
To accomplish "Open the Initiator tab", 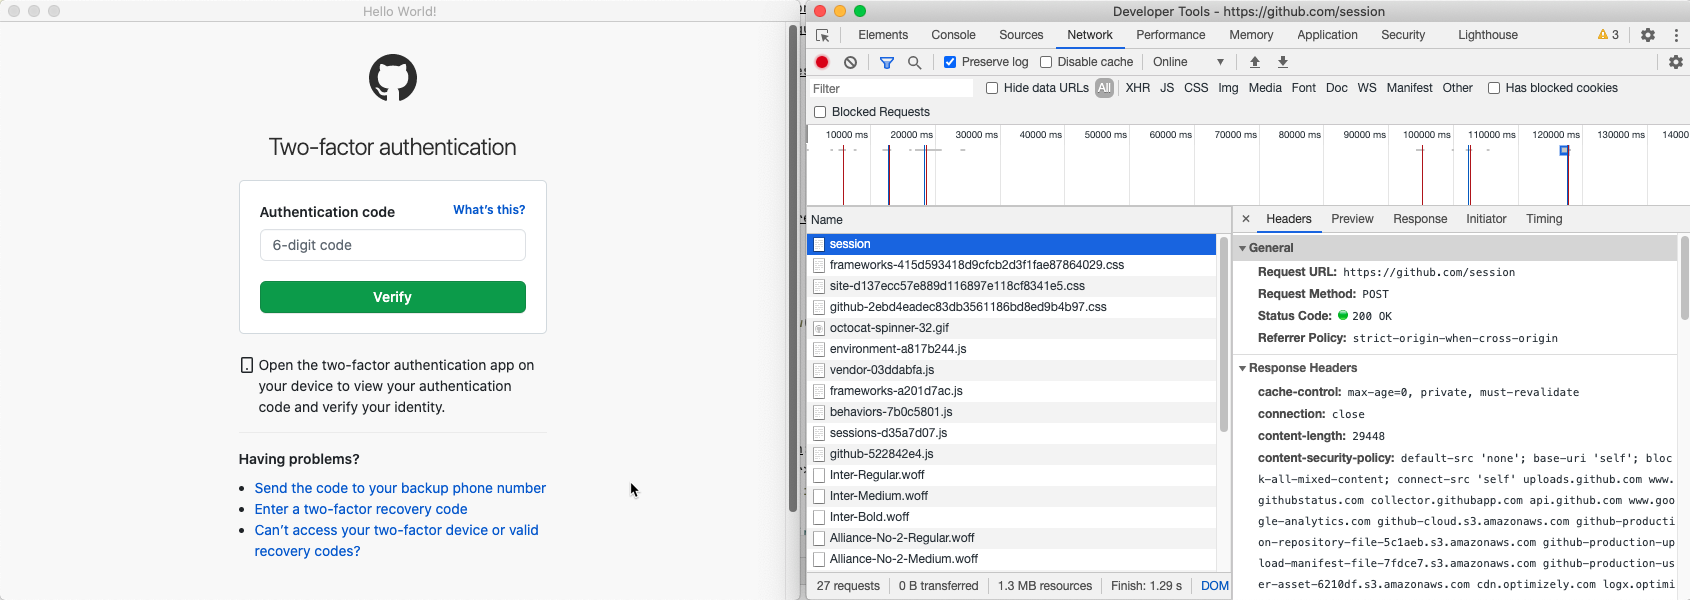I will (1486, 219).
